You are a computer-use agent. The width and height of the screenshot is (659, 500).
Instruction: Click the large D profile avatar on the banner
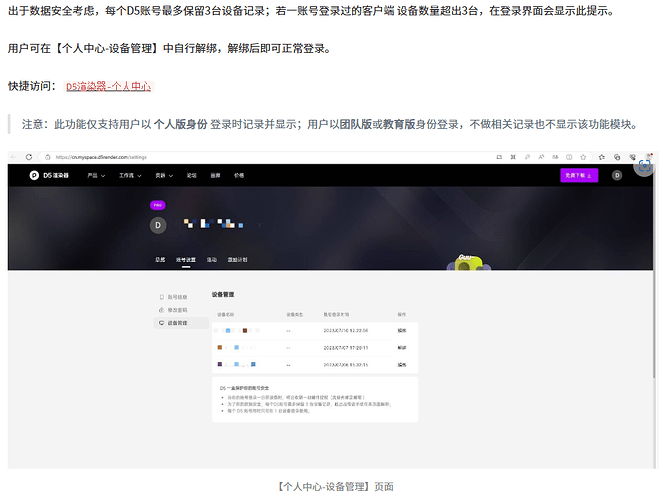(158, 225)
